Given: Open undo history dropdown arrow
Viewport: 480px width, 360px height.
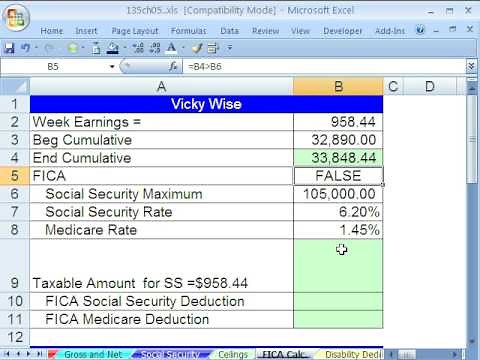Looking at the screenshot, I should [x=36, y=48].
